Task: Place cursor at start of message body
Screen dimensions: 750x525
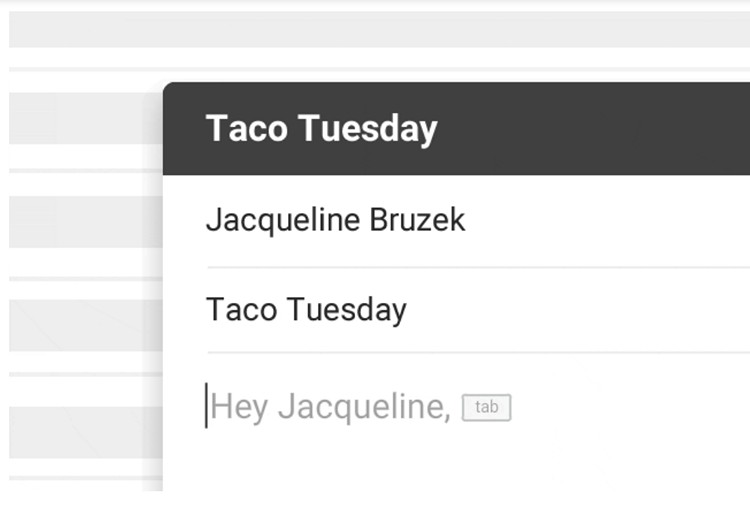Action: pos(207,407)
